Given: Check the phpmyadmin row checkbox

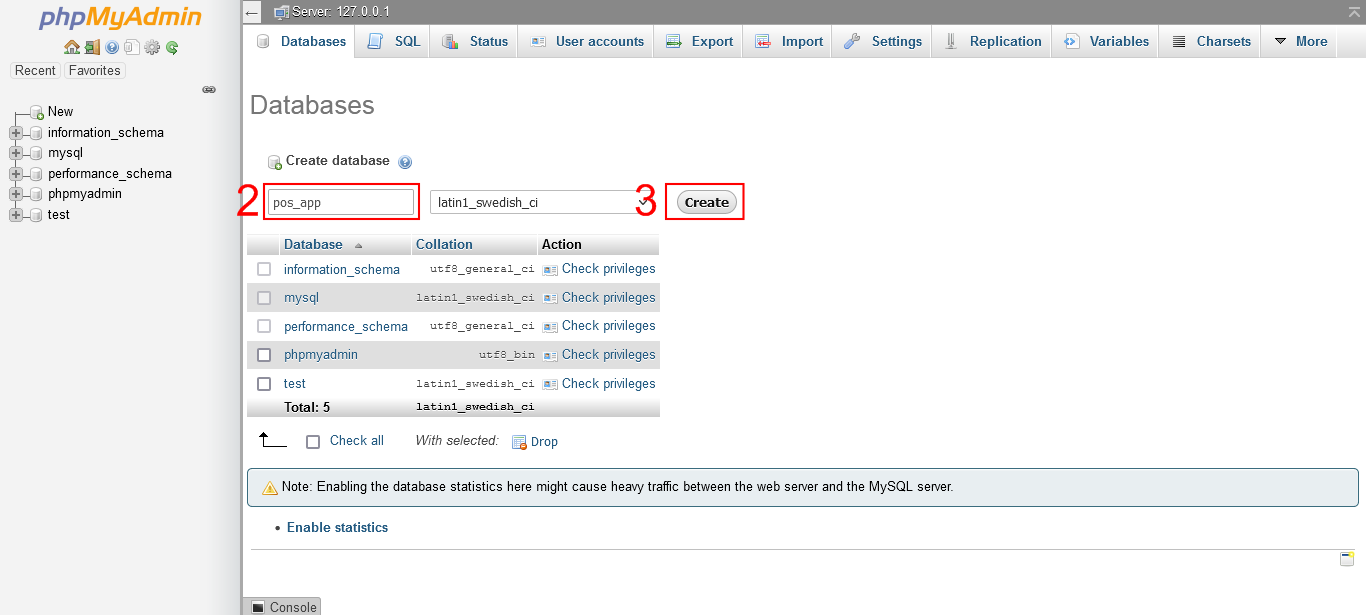Looking at the screenshot, I should tap(264, 354).
